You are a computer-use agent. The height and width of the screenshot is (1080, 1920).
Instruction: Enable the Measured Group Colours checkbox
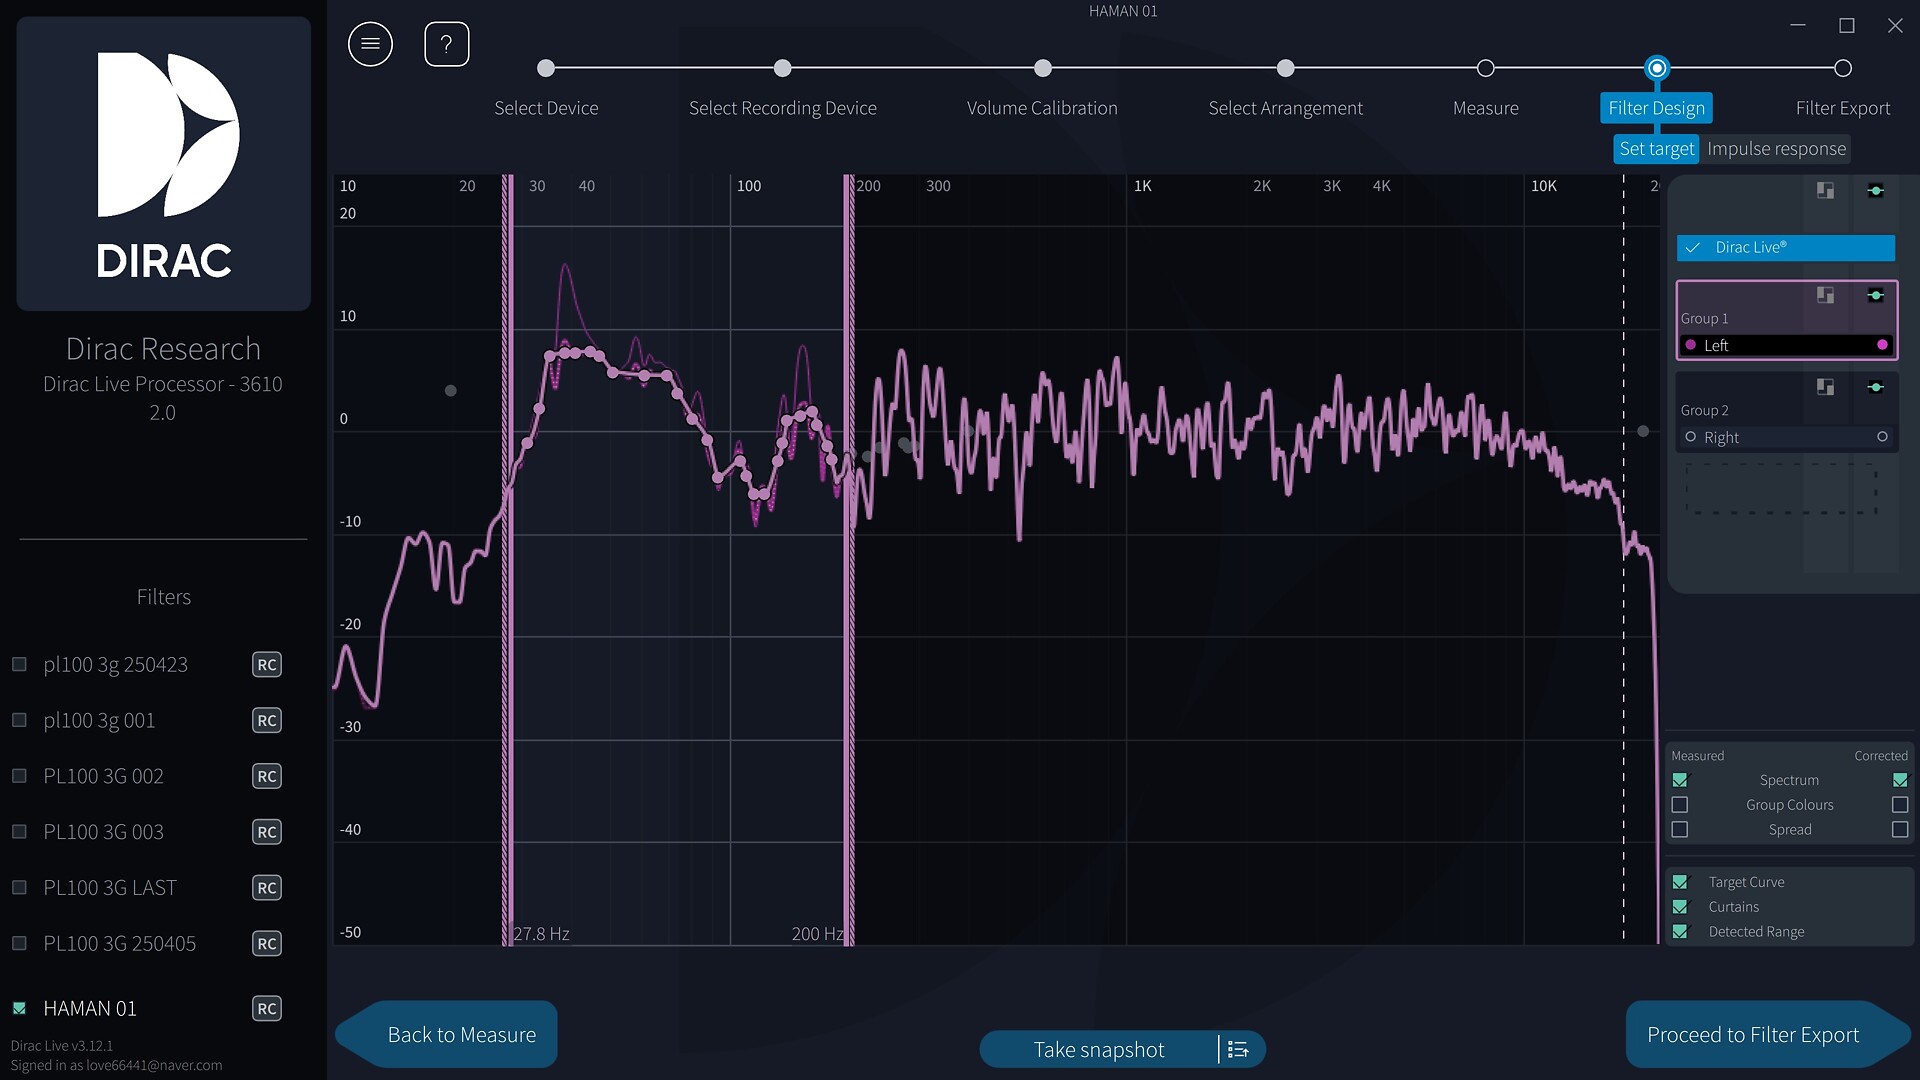pyautogui.click(x=1680, y=805)
